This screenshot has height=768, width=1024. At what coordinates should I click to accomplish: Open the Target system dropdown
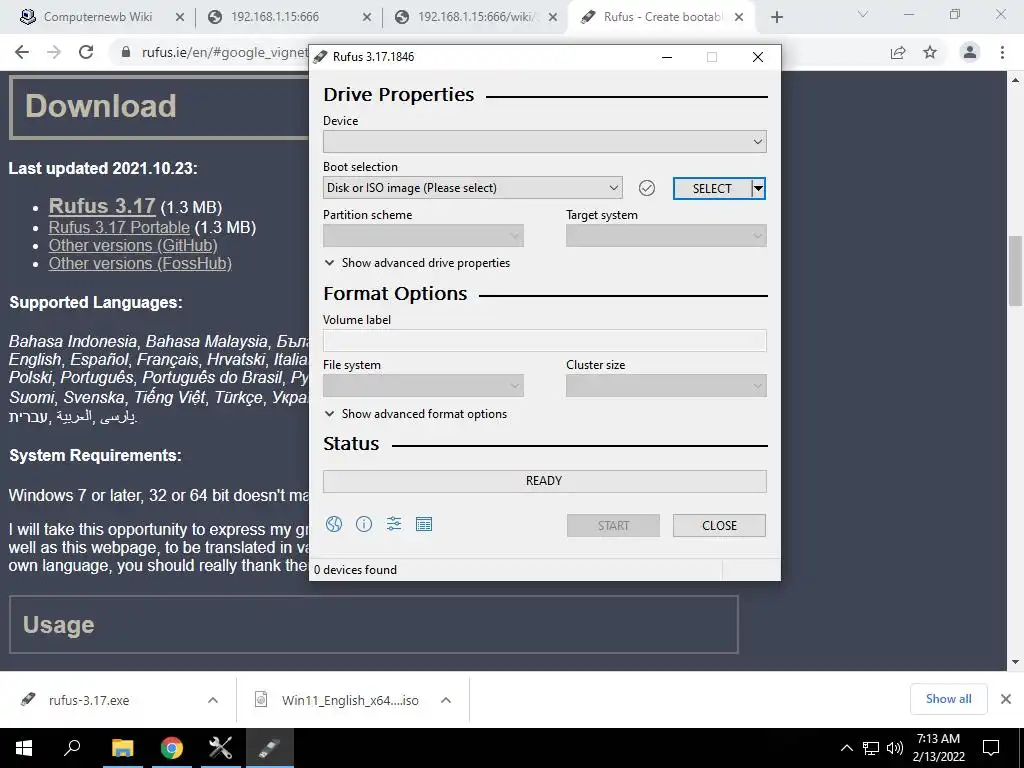(666, 236)
